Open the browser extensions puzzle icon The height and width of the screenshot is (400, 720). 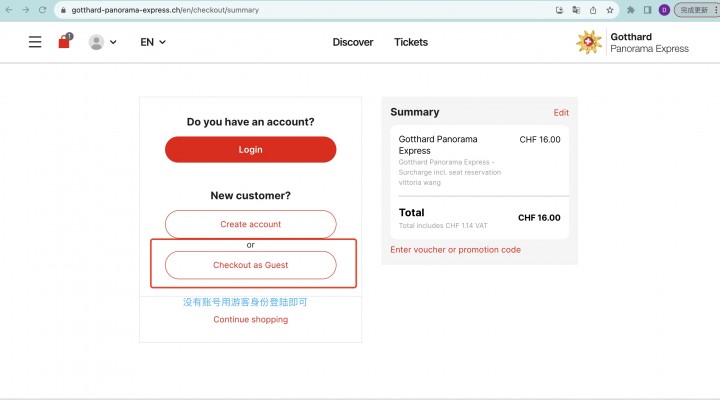pyautogui.click(x=630, y=10)
